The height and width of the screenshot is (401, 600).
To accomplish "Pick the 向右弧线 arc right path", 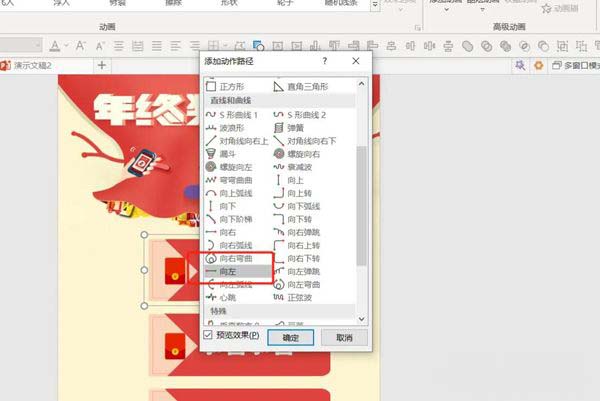I will 229,245.
